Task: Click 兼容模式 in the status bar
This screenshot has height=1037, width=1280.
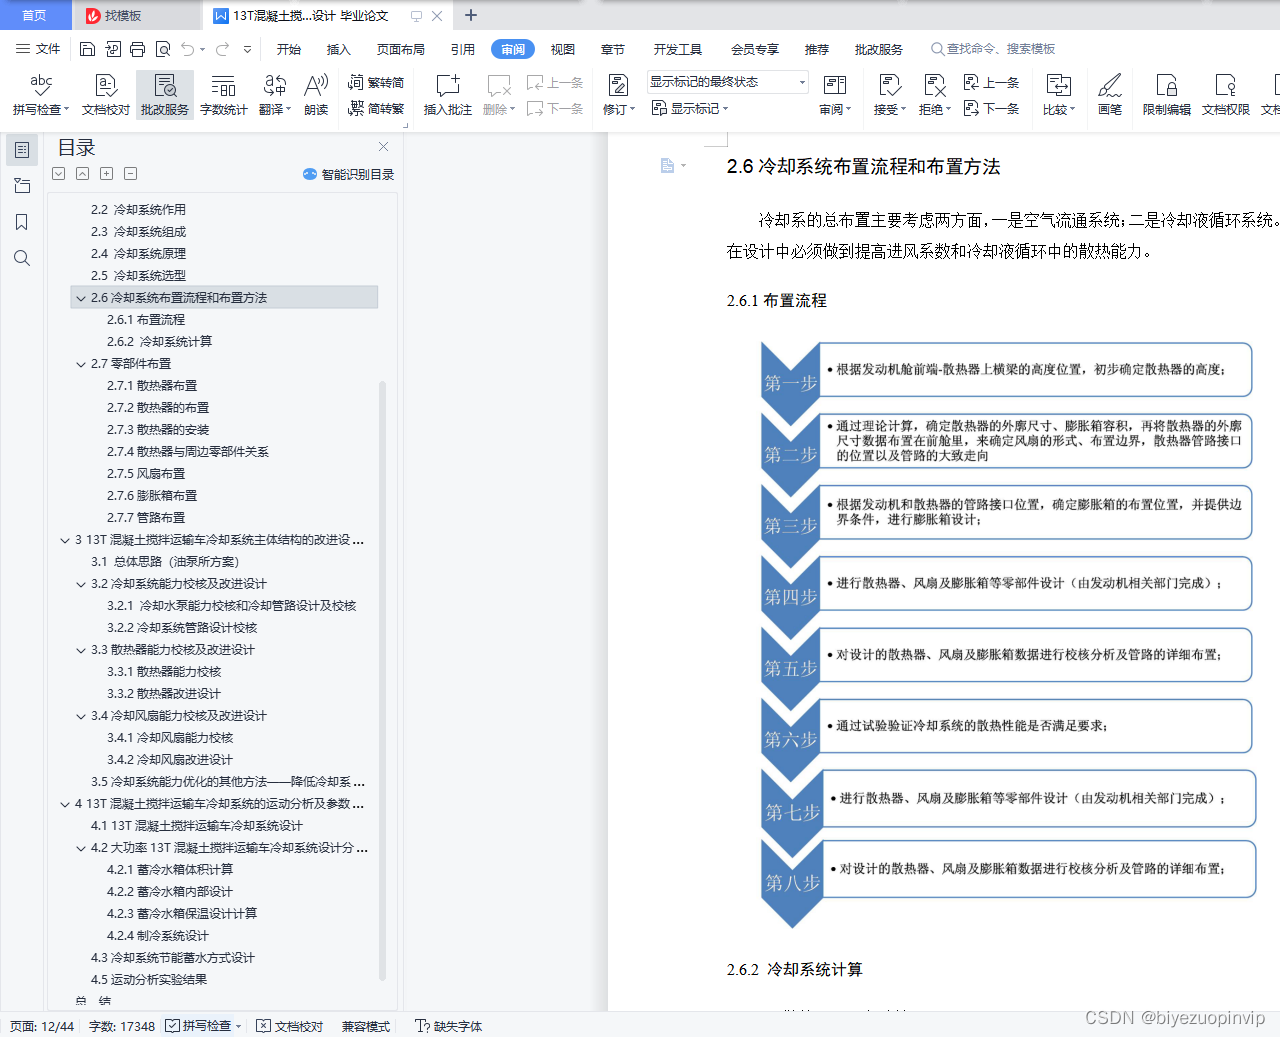Action: coord(366,1026)
